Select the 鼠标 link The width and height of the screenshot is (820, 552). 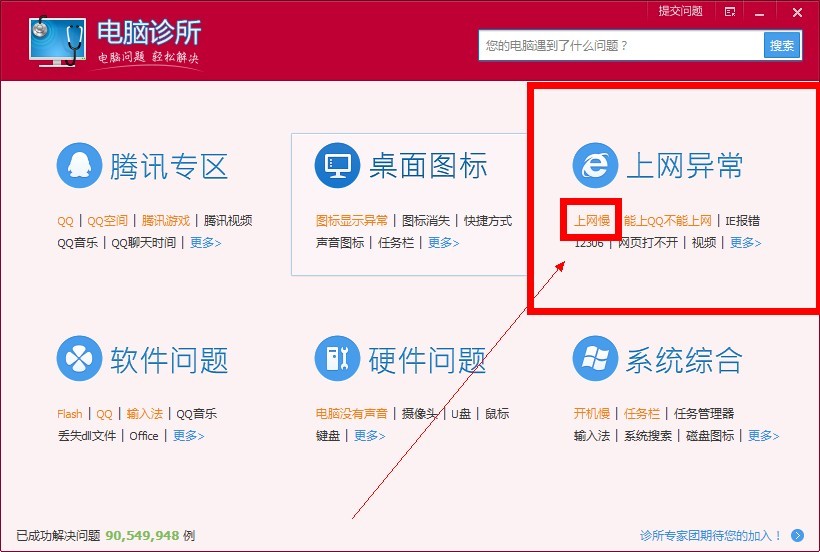tap(497, 414)
